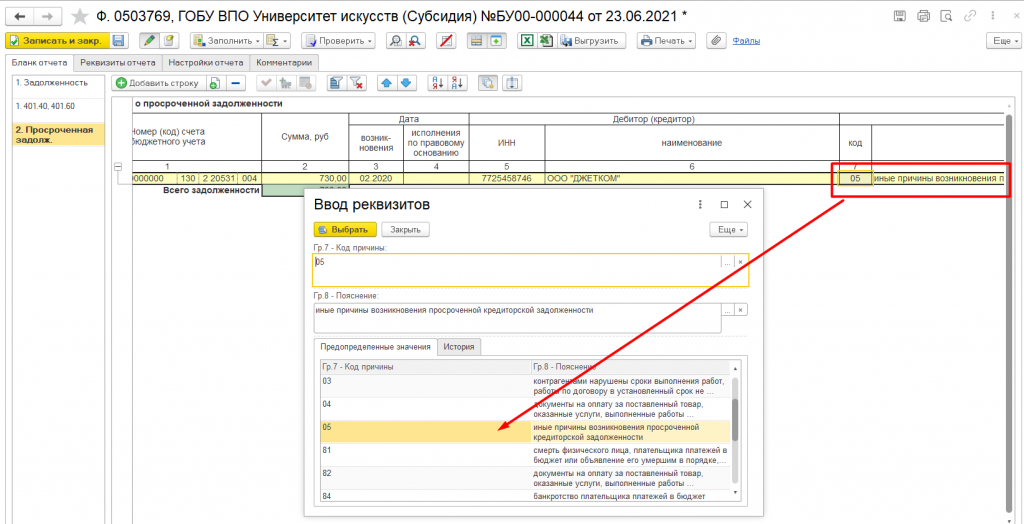Click the vertical three-dot menu in Ввод реквизитов dialog
1024x524 pixels.
point(700,204)
